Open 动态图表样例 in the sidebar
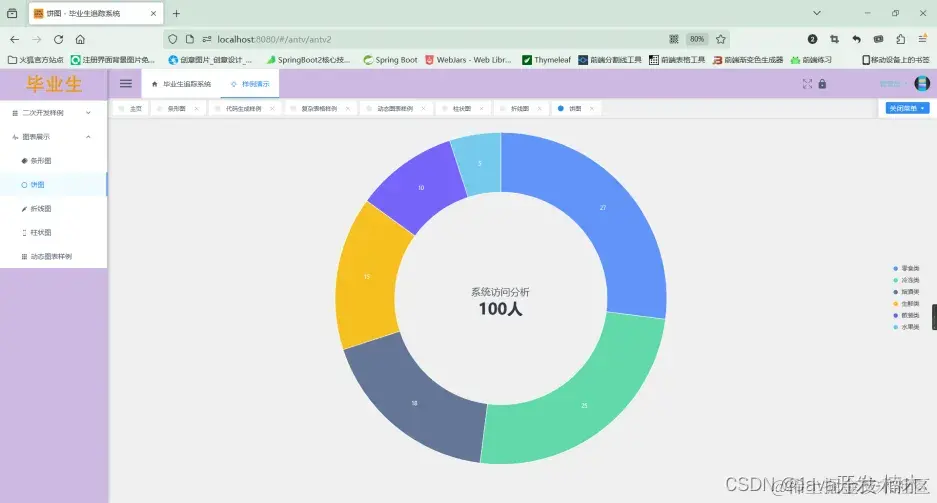937x503 pixels. 54,256
